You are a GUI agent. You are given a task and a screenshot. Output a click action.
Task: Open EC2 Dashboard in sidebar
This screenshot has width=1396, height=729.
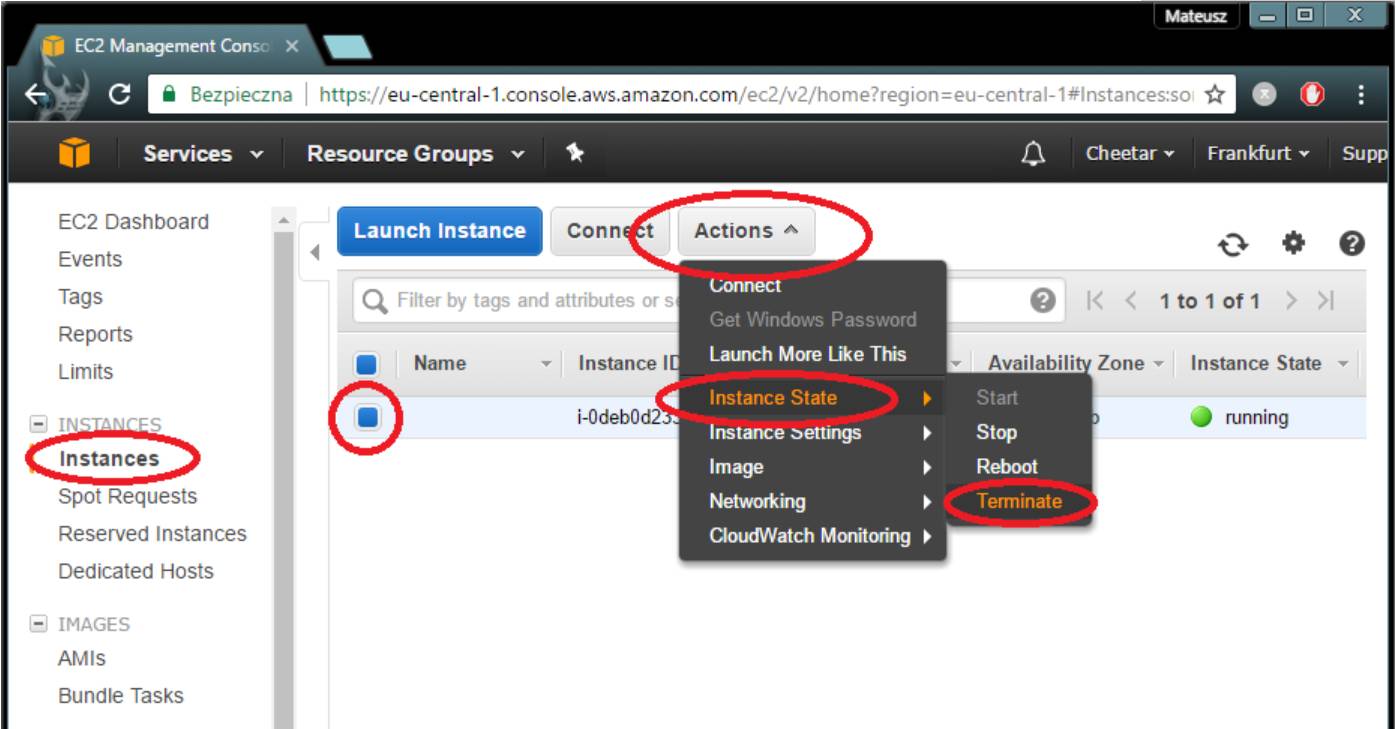pos(134,222)
